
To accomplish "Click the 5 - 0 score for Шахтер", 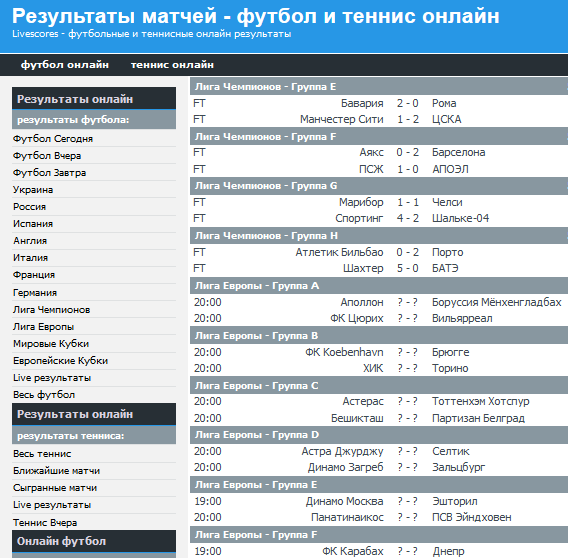I will point(408,268).
